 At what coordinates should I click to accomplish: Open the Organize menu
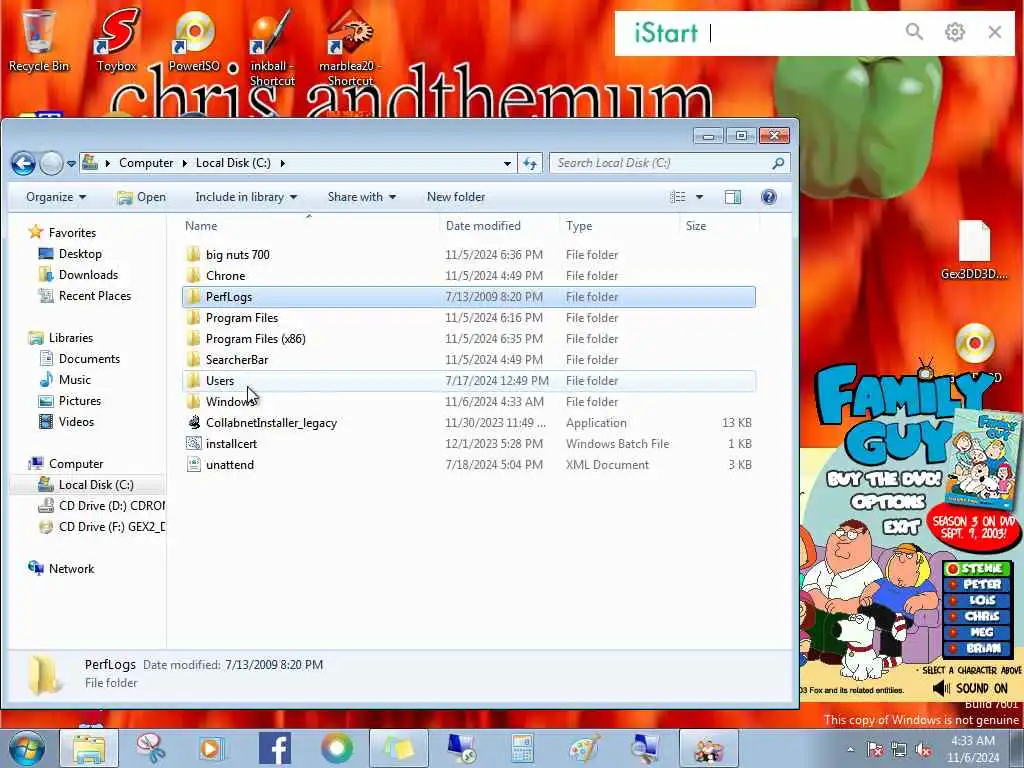(x=56, y=197)
